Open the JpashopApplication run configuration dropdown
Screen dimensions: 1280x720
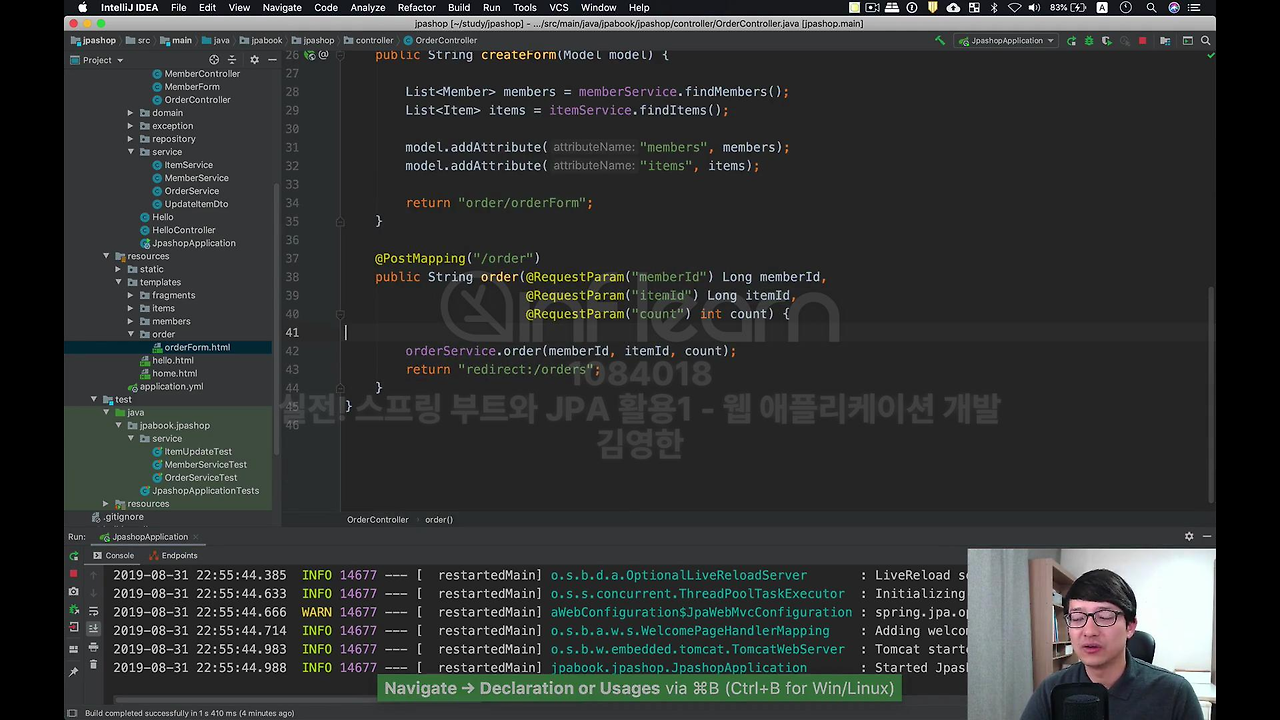click(x=1007, y=41)
